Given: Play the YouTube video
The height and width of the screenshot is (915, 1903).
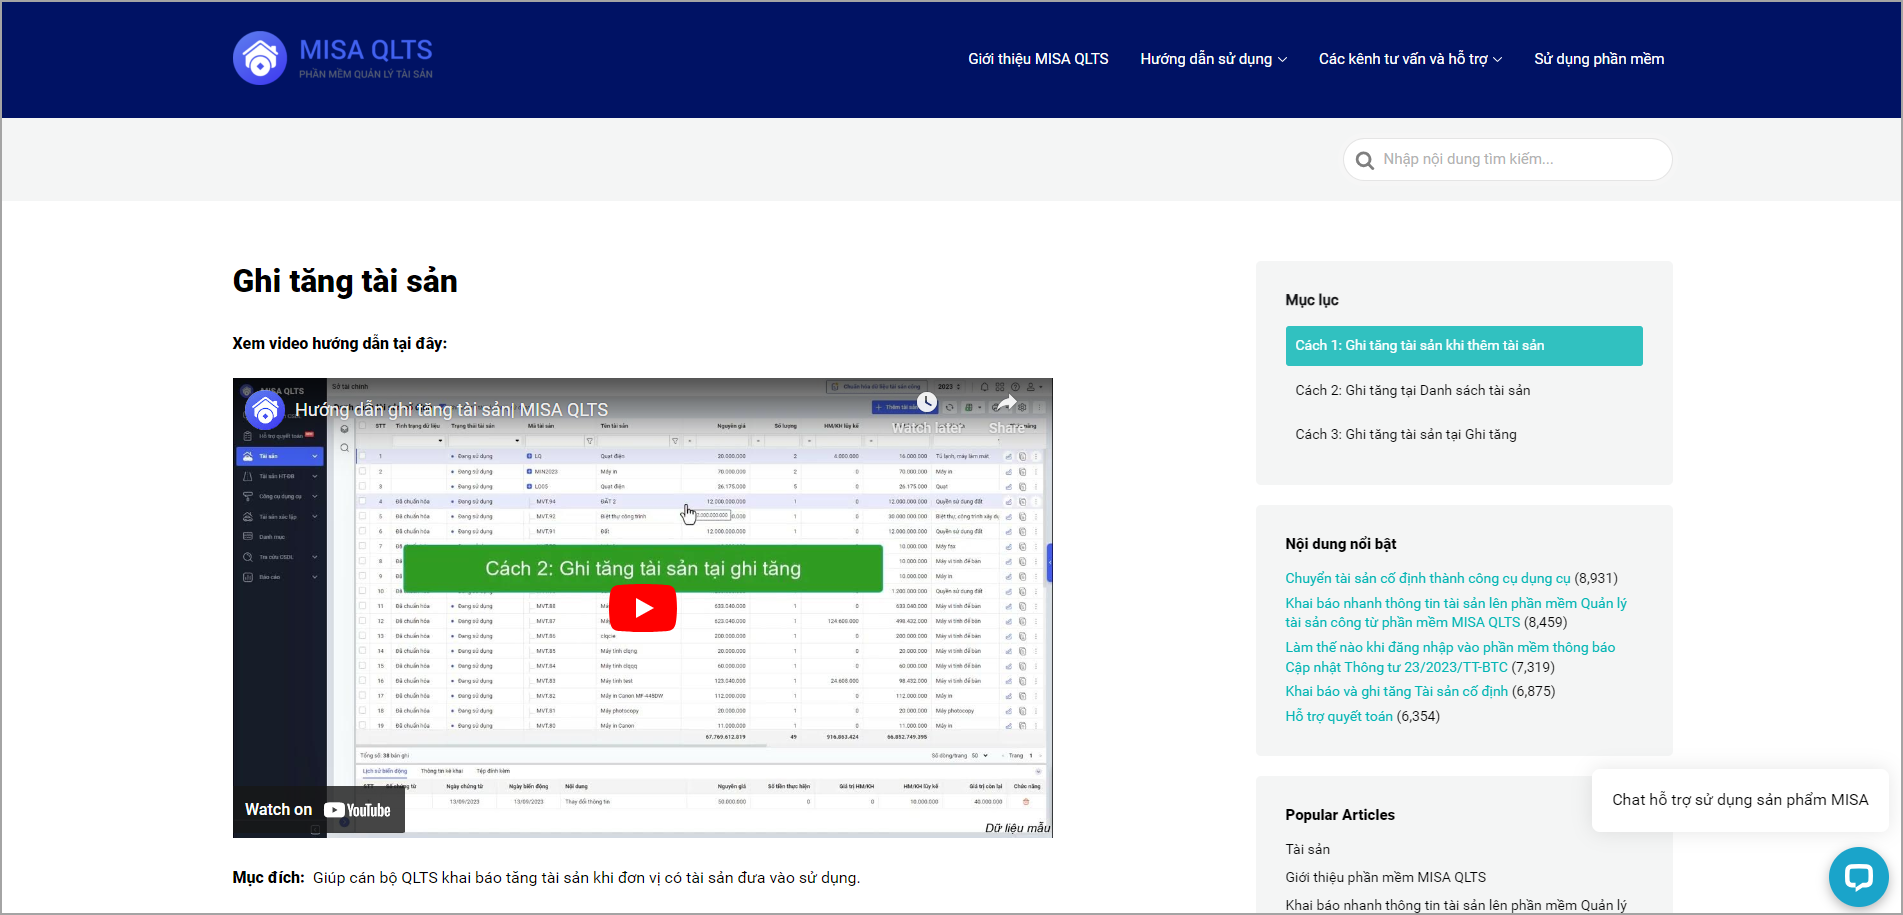Looking at the screenshot, I should [x=643, y=608].
